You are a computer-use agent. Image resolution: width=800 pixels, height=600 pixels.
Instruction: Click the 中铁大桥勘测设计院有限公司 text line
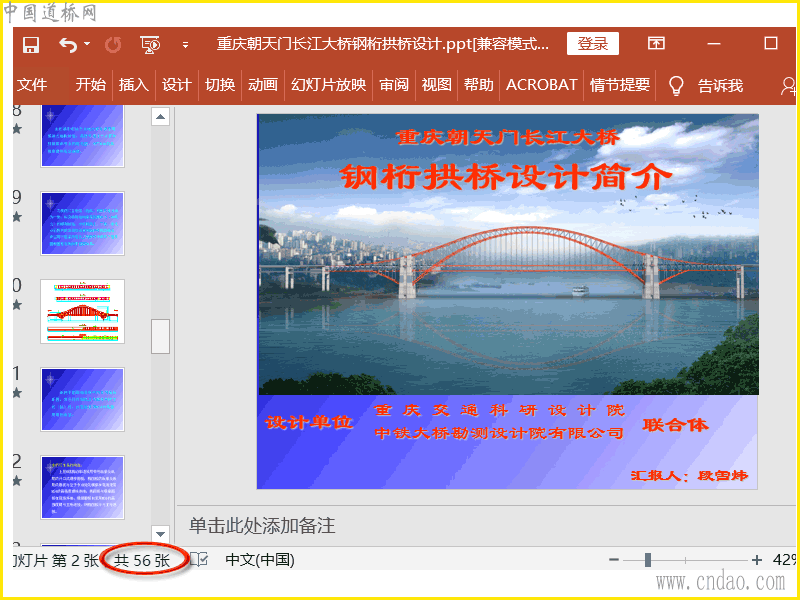pos(499,433)
